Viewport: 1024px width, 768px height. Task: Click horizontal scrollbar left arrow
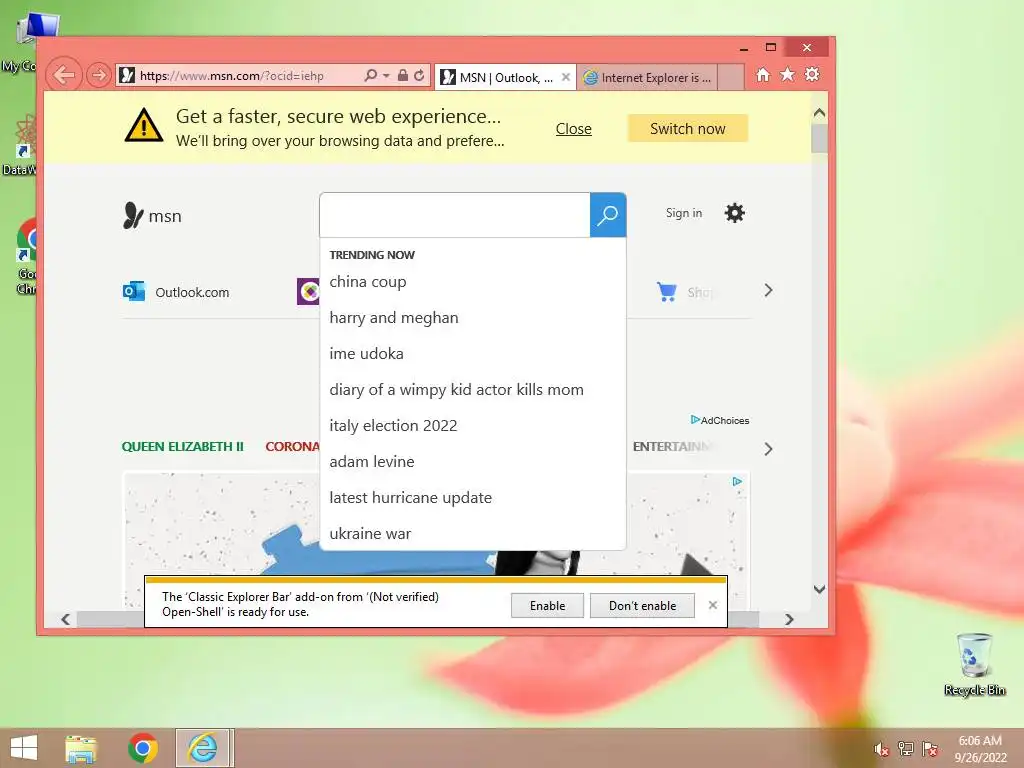(65, 619)
